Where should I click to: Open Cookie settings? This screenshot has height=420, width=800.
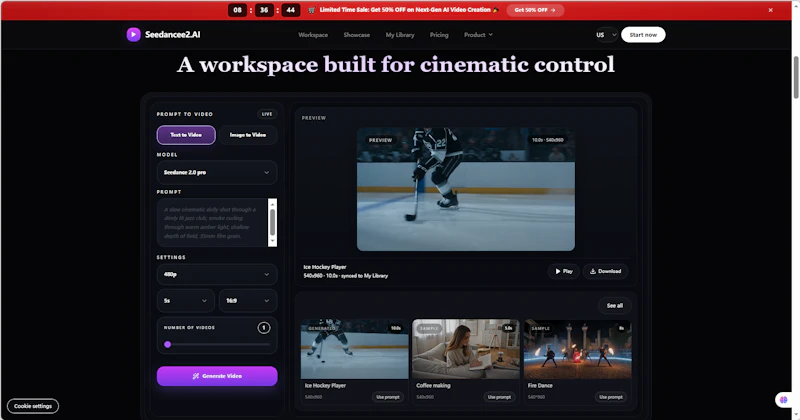click(33, 406)
